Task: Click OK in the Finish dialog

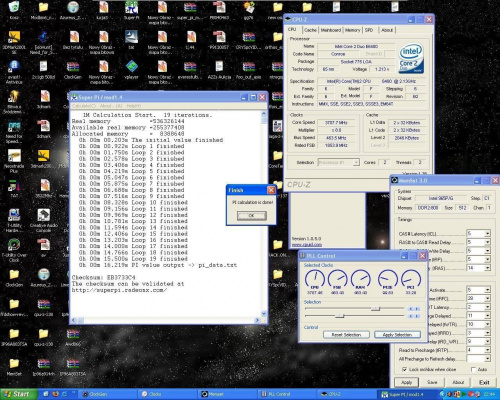Action: pyautogui.click(x=252, y=216)
